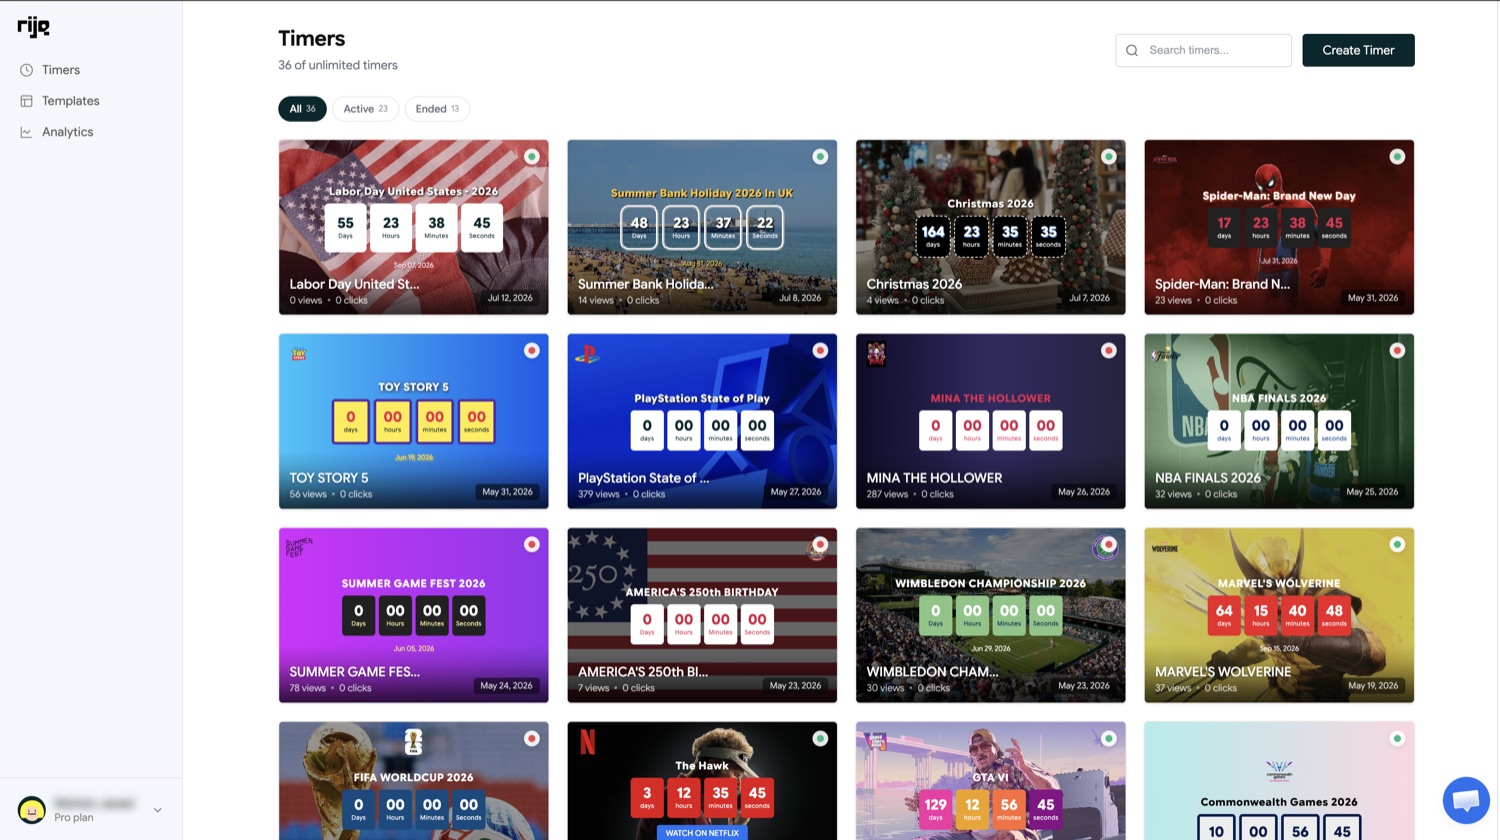
Task: Click the Commonwealth Games green status dot
Action: click(1397, 739)
